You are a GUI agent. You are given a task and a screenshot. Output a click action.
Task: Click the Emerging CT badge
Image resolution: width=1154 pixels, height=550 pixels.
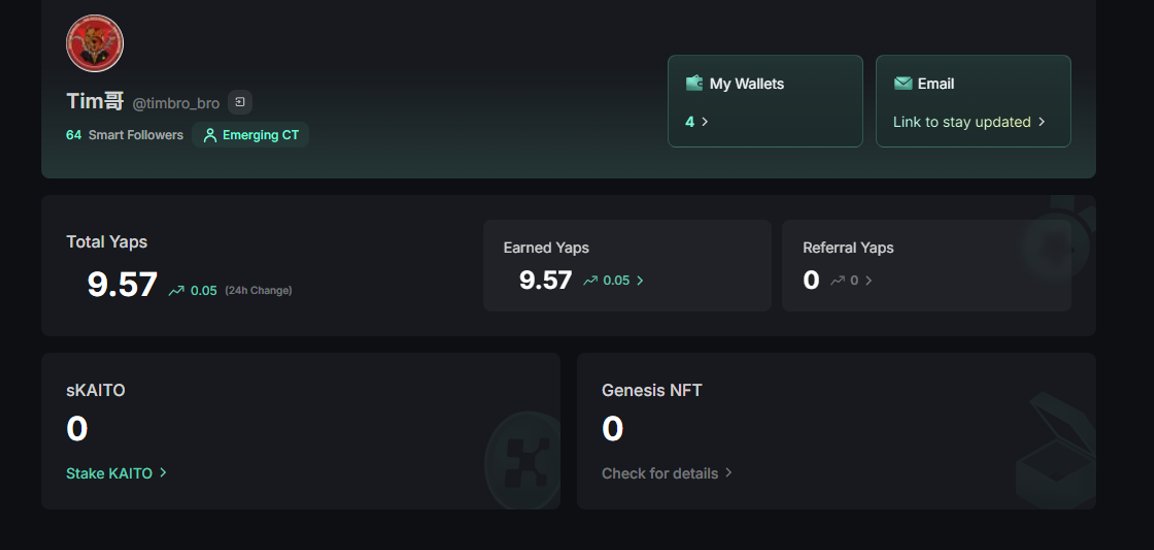coord(250,135)
